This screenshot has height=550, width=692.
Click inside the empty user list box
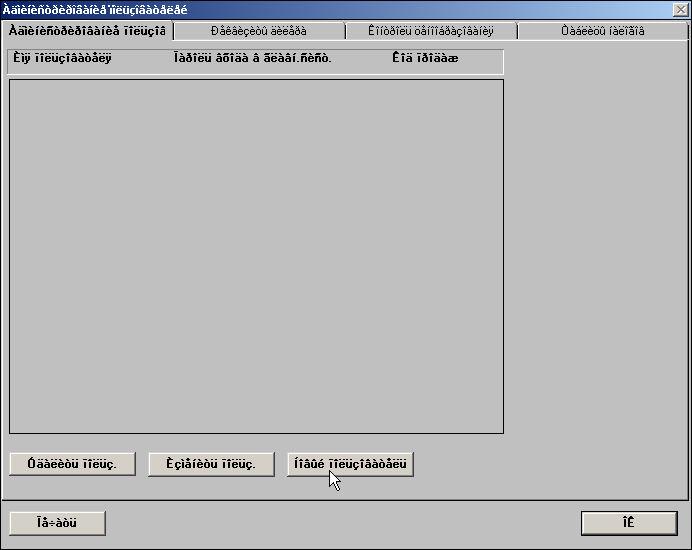(x=256, y=256)
